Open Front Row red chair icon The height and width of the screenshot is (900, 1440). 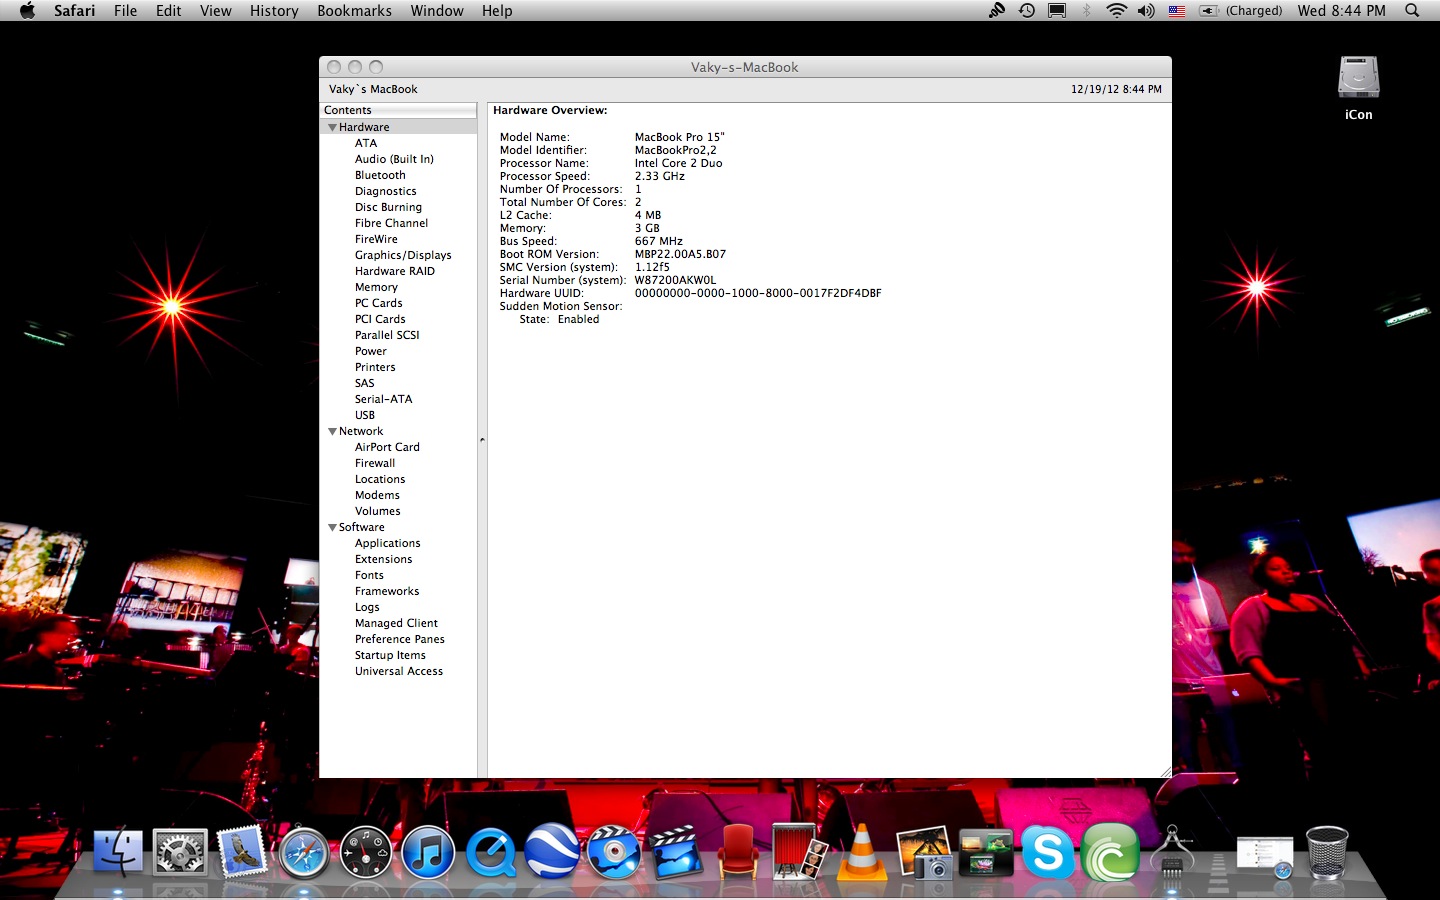[x=738, y=851]
